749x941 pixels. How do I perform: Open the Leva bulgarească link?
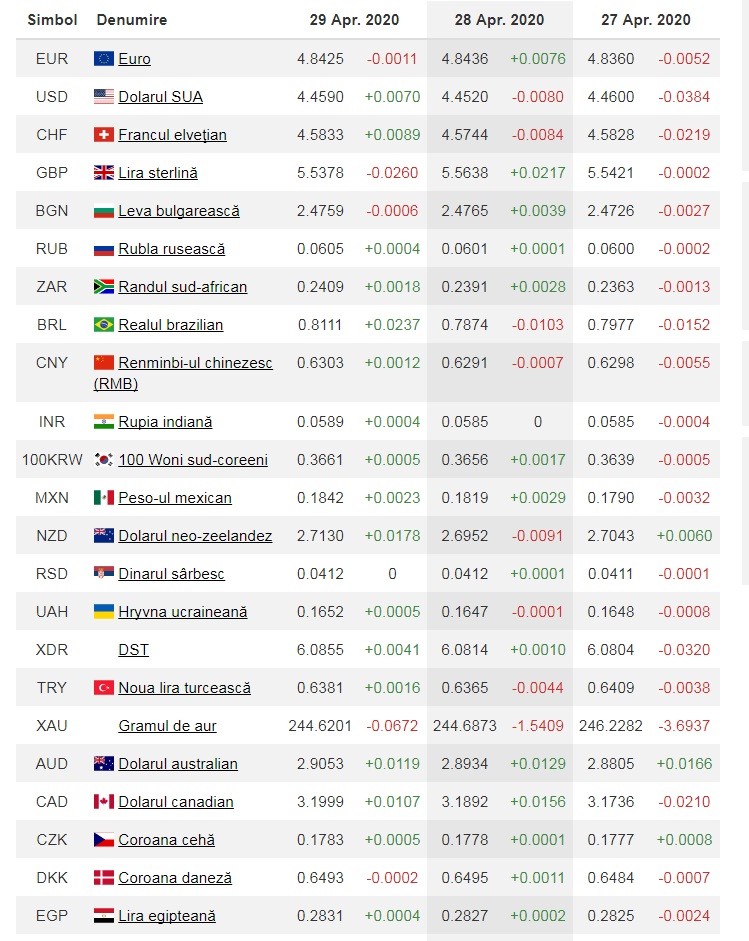click(179, 211)
